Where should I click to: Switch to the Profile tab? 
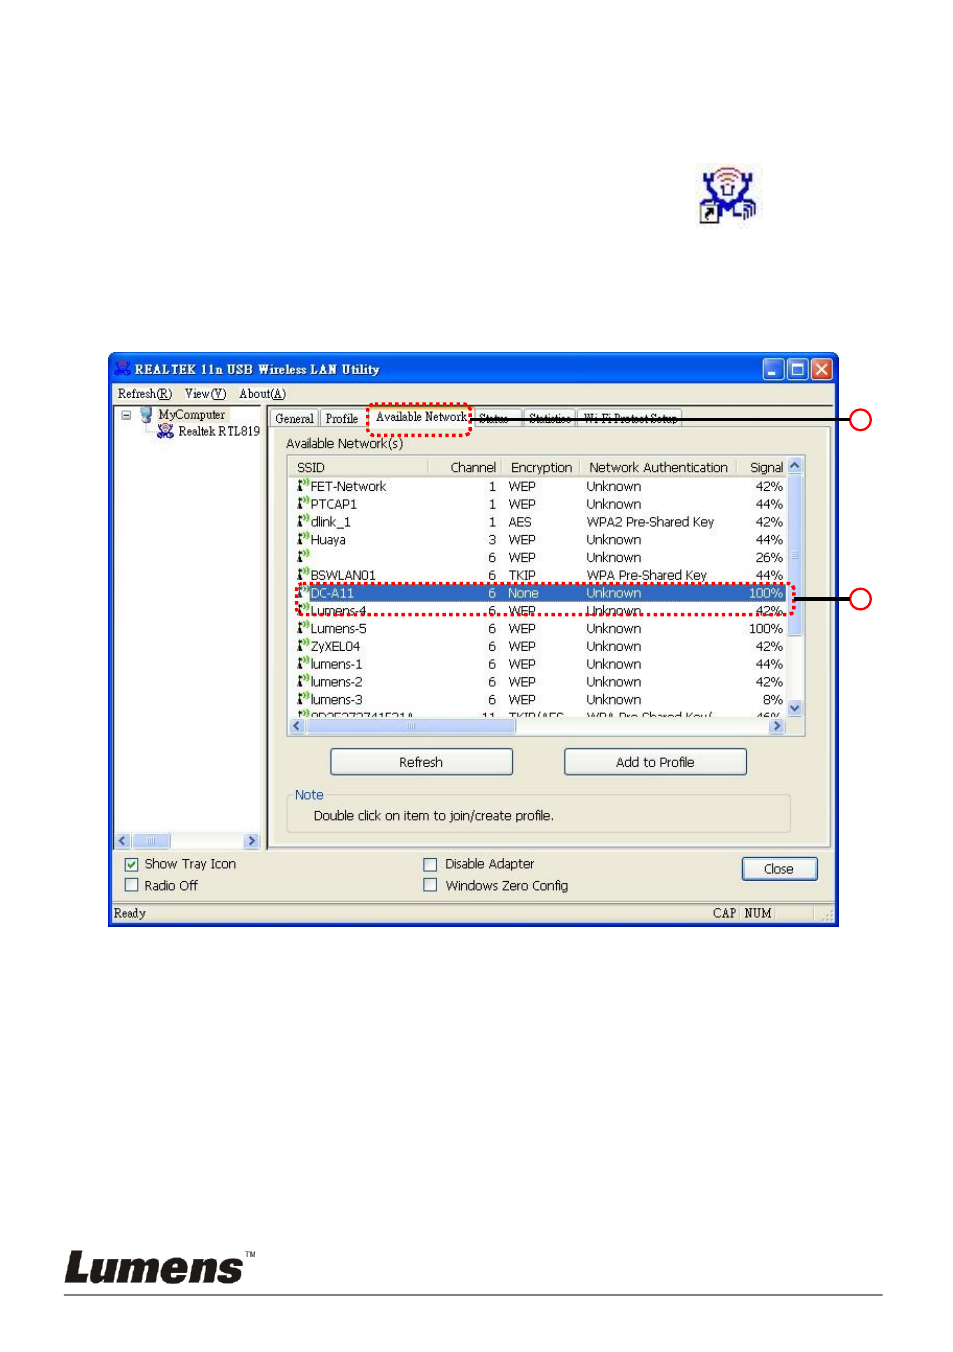pyautogui.click(x=341, y=419)
